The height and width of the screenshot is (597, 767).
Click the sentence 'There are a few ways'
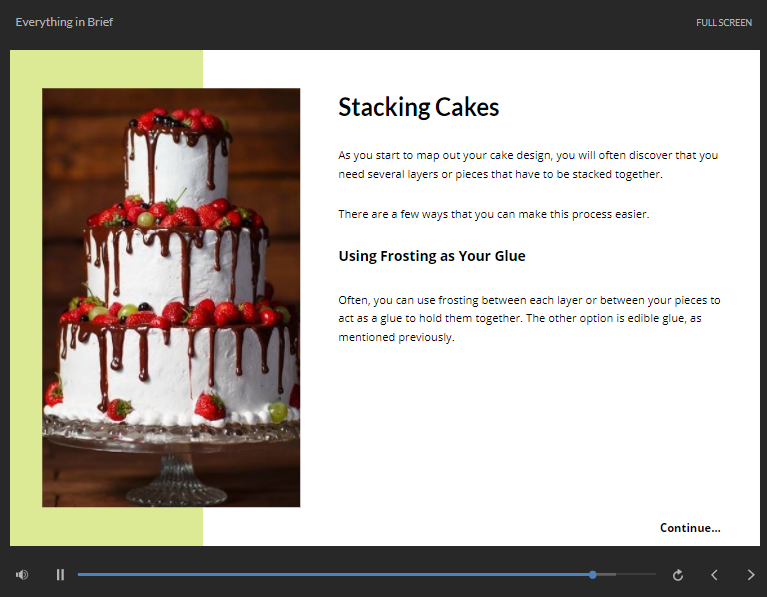coord(494,214)
